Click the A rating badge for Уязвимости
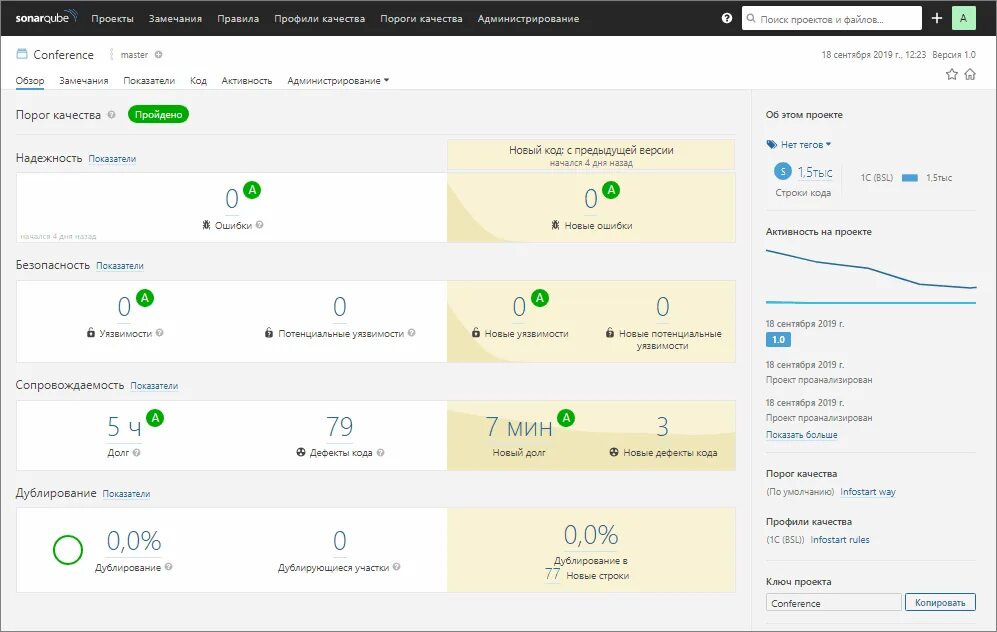Viewport: 997px width, 632px height. [x=145, y=298]
